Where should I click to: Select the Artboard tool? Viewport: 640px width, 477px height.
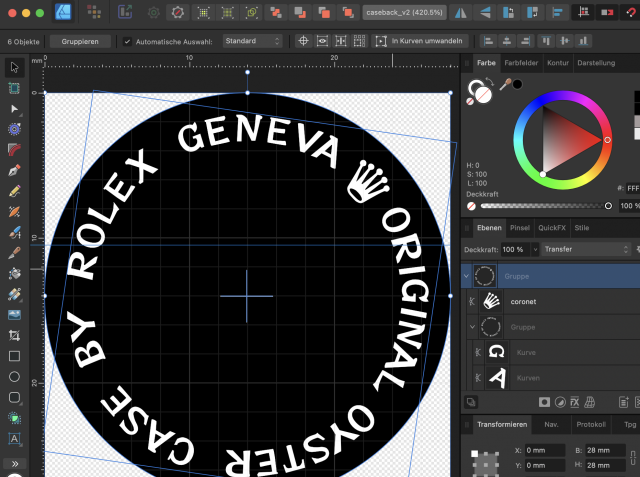14,88
